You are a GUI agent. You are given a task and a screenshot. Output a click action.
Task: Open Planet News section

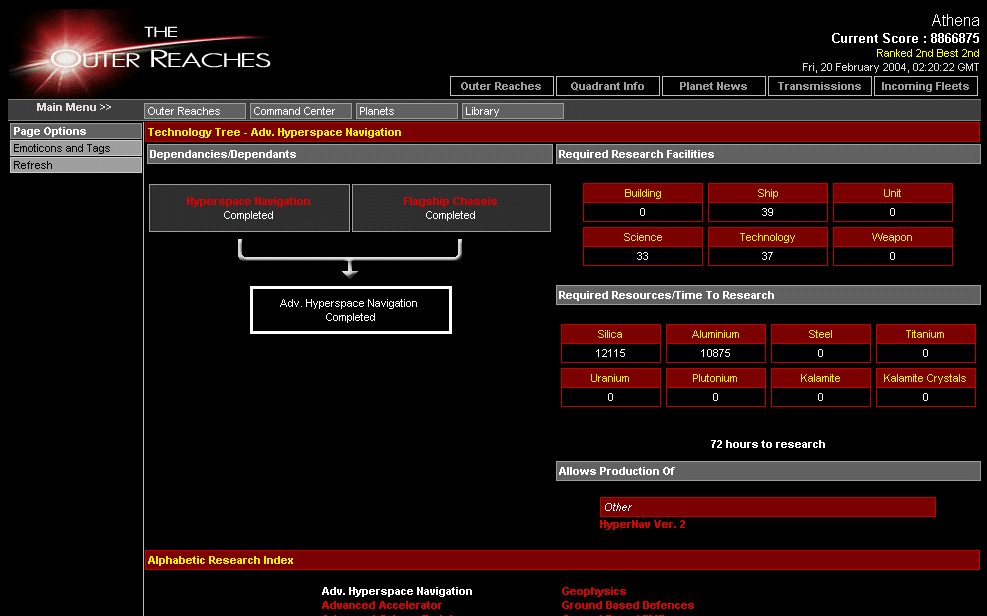pyautogui.click(x=713, y=86)
